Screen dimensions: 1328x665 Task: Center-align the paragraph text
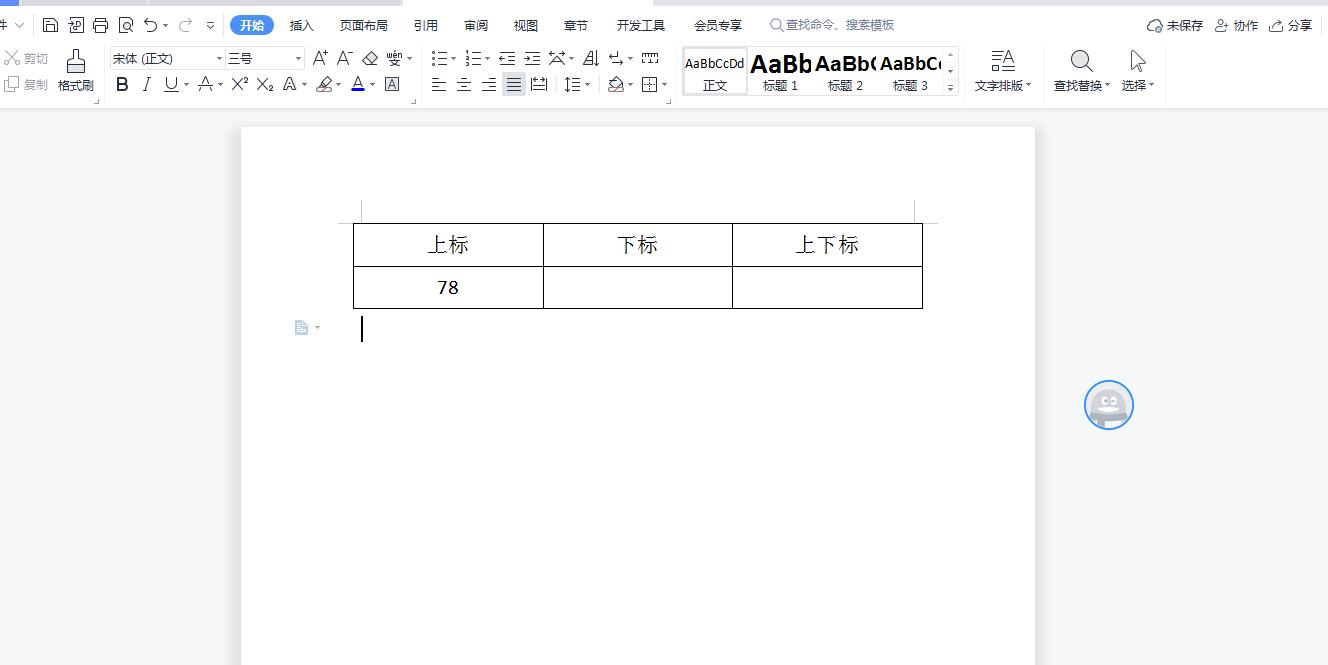[x=464, y=85]
